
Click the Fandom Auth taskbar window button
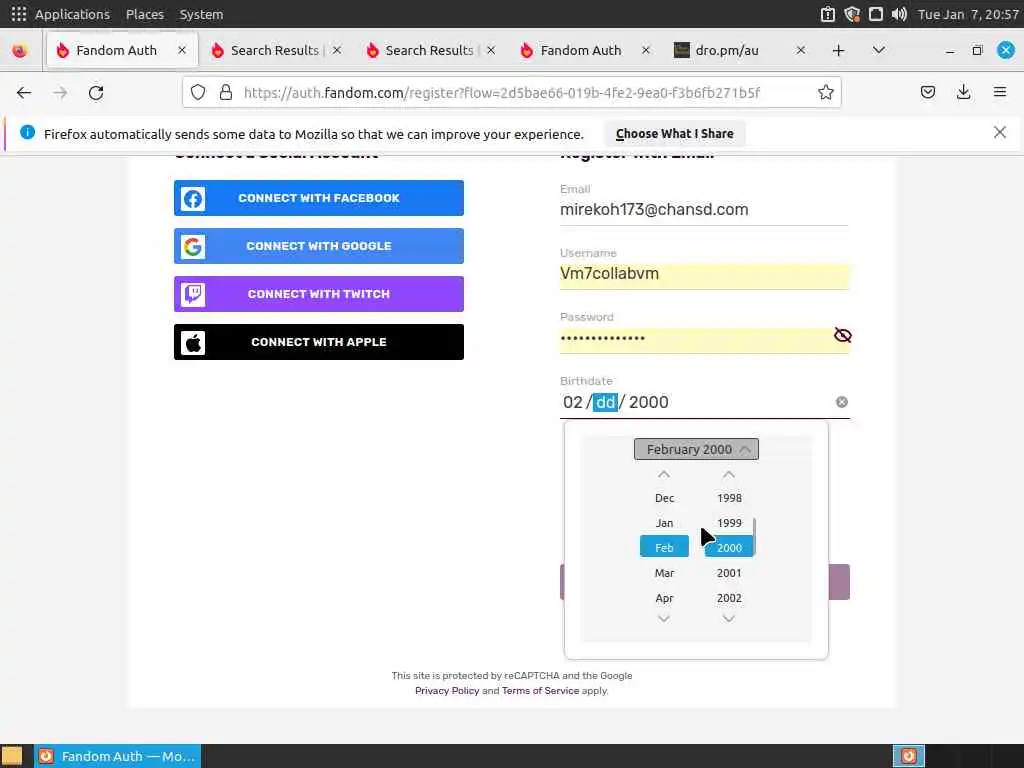118,756
